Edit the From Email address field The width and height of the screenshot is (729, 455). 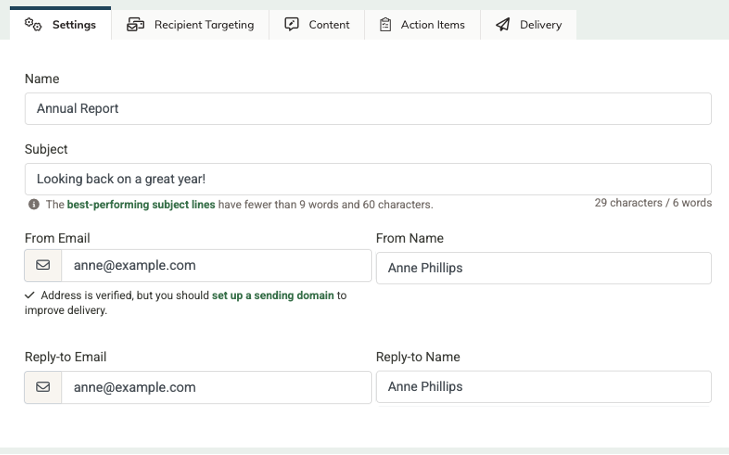(x=215, y=266)
